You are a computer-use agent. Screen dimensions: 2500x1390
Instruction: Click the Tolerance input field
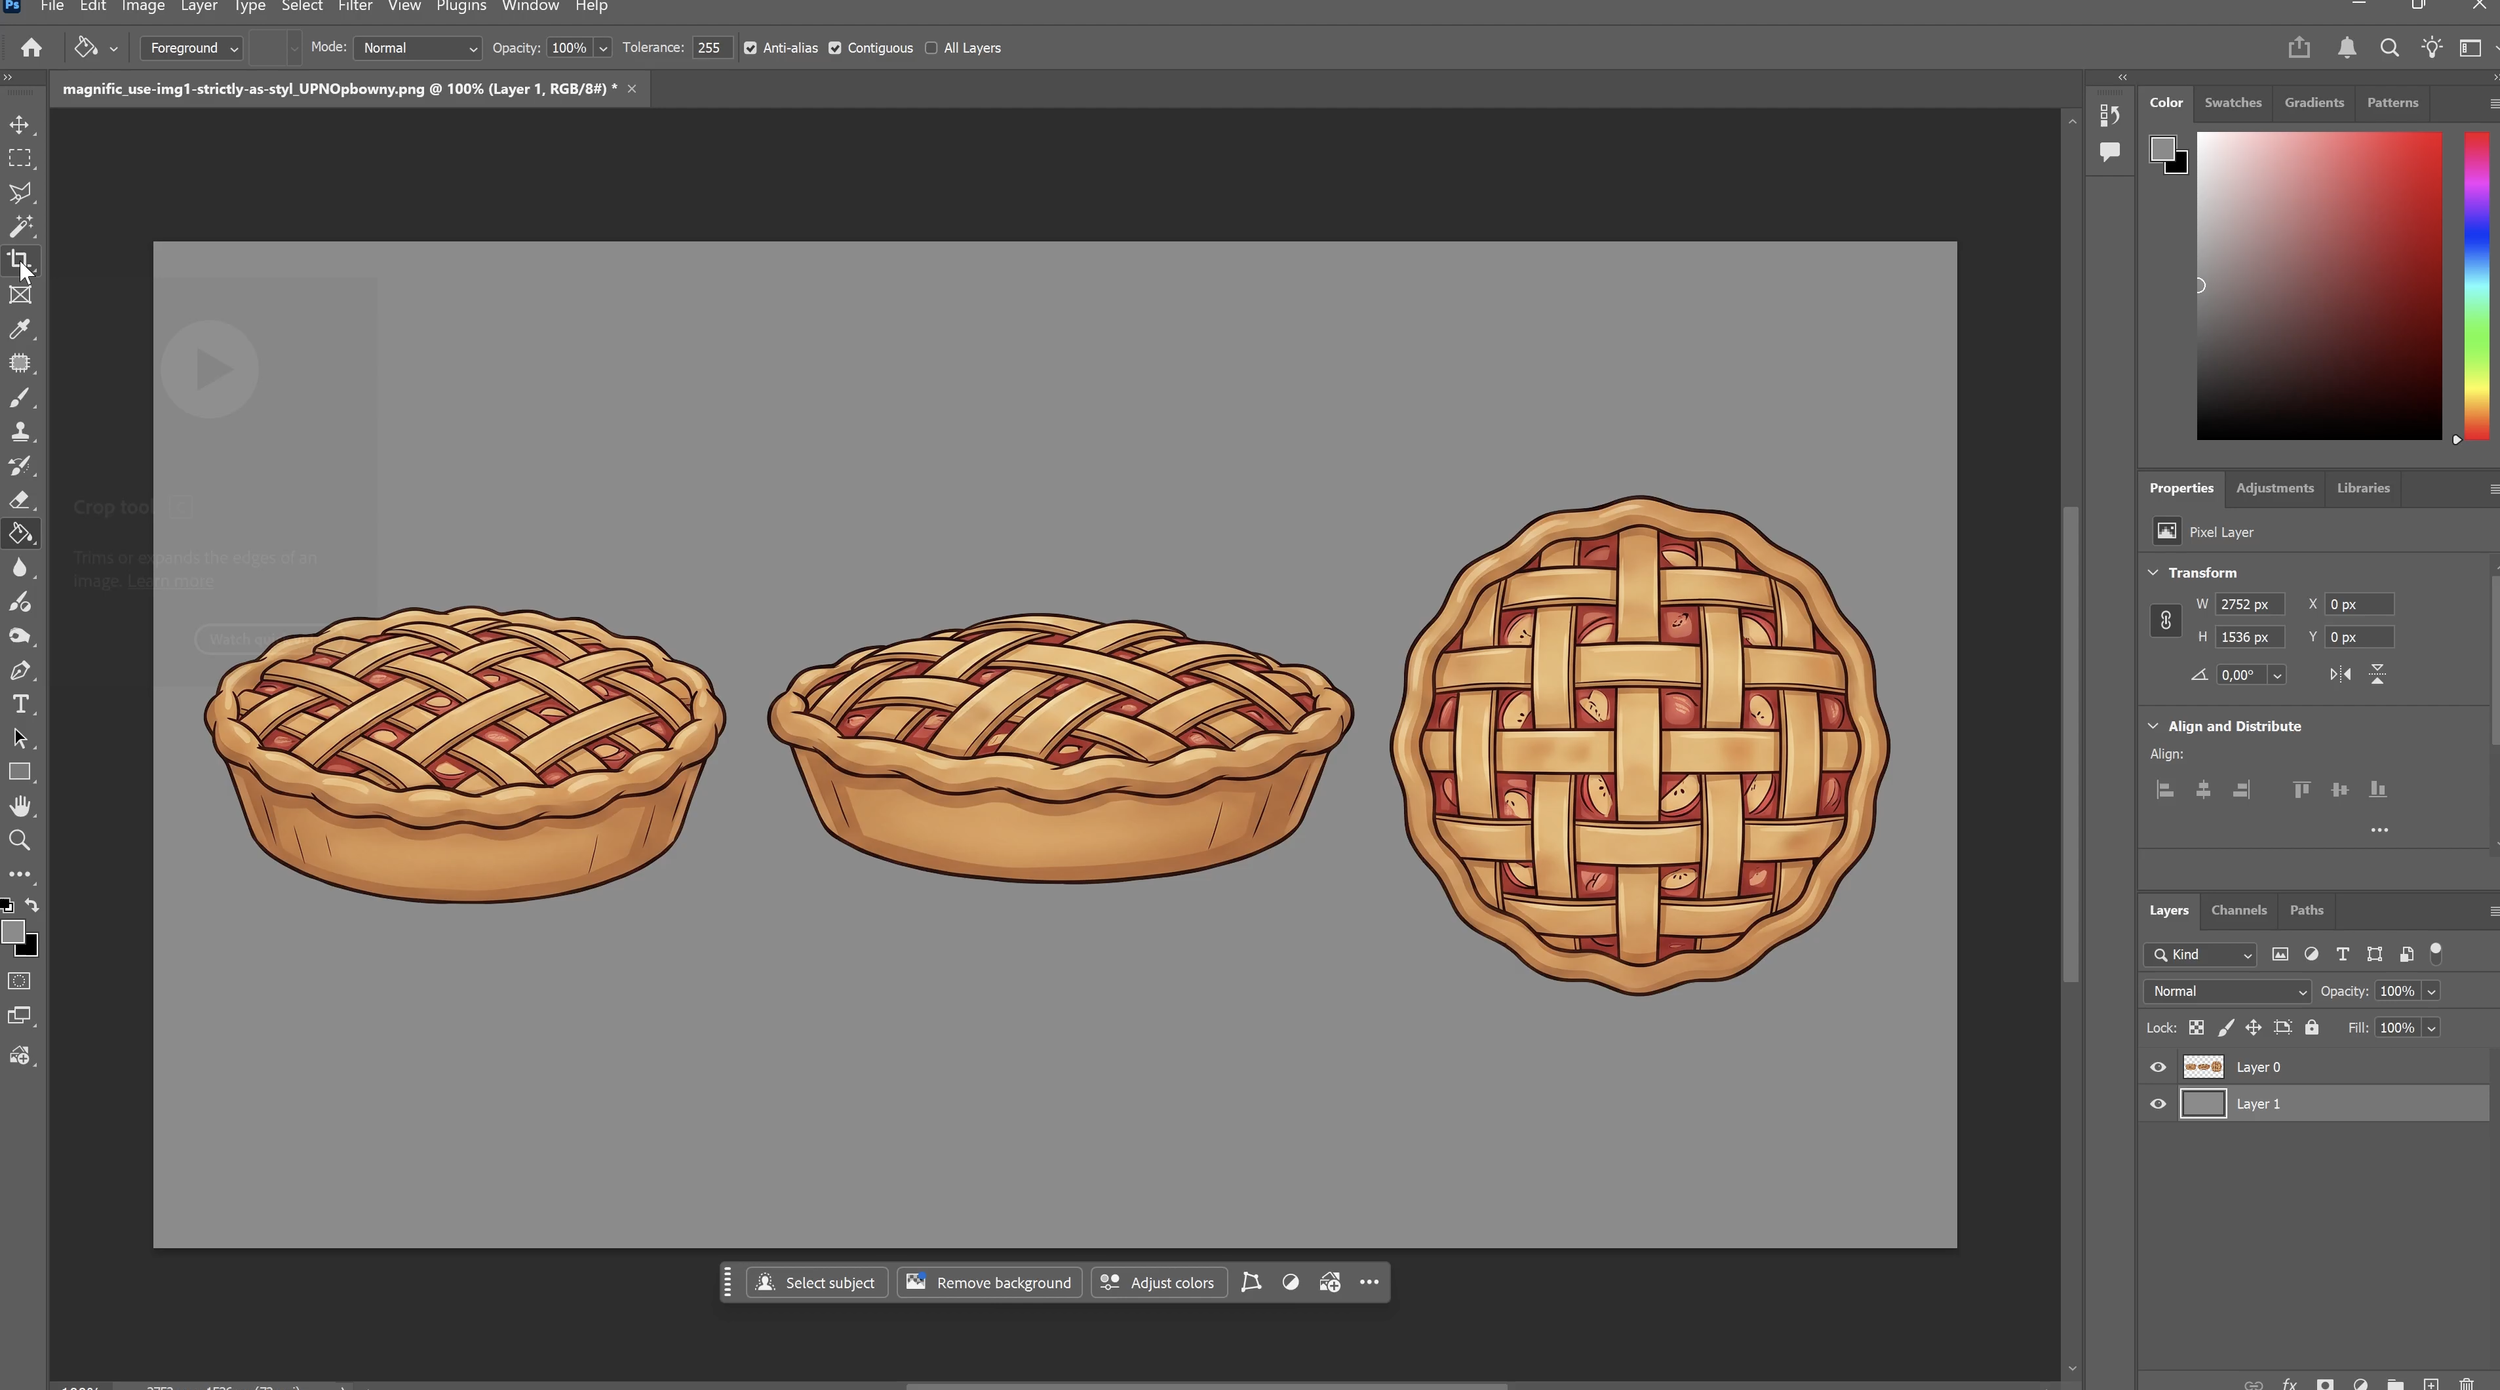712,48
